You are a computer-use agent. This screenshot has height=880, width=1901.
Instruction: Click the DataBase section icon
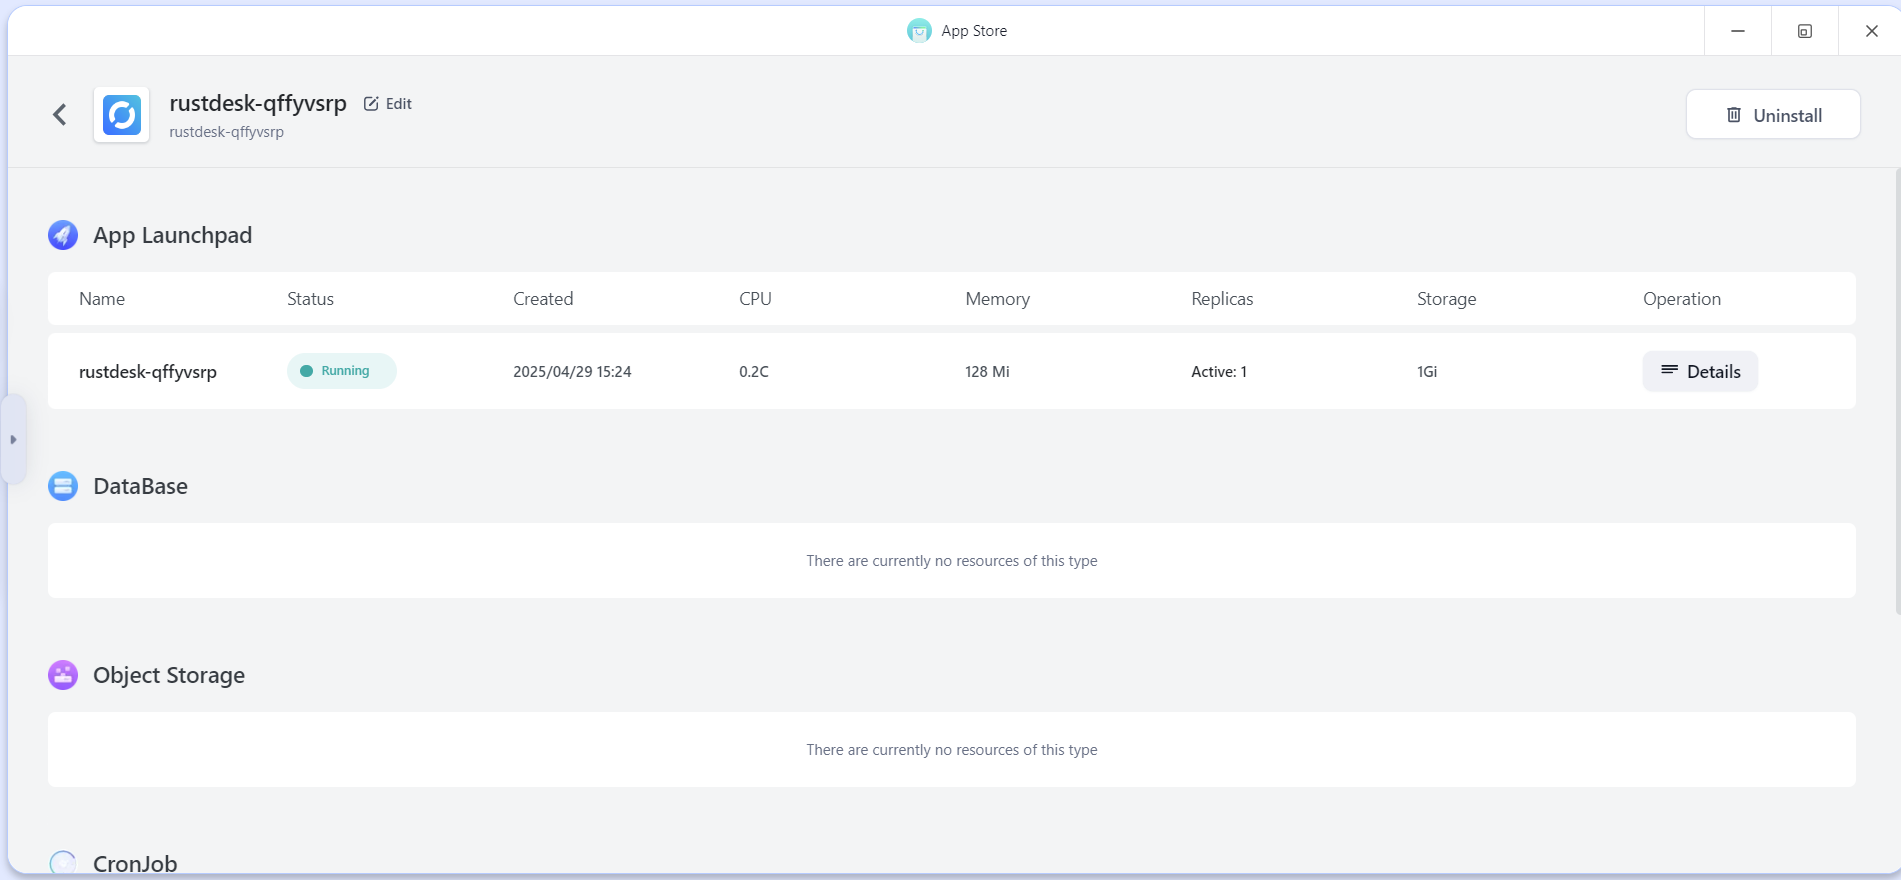click(x=63, y=486)
